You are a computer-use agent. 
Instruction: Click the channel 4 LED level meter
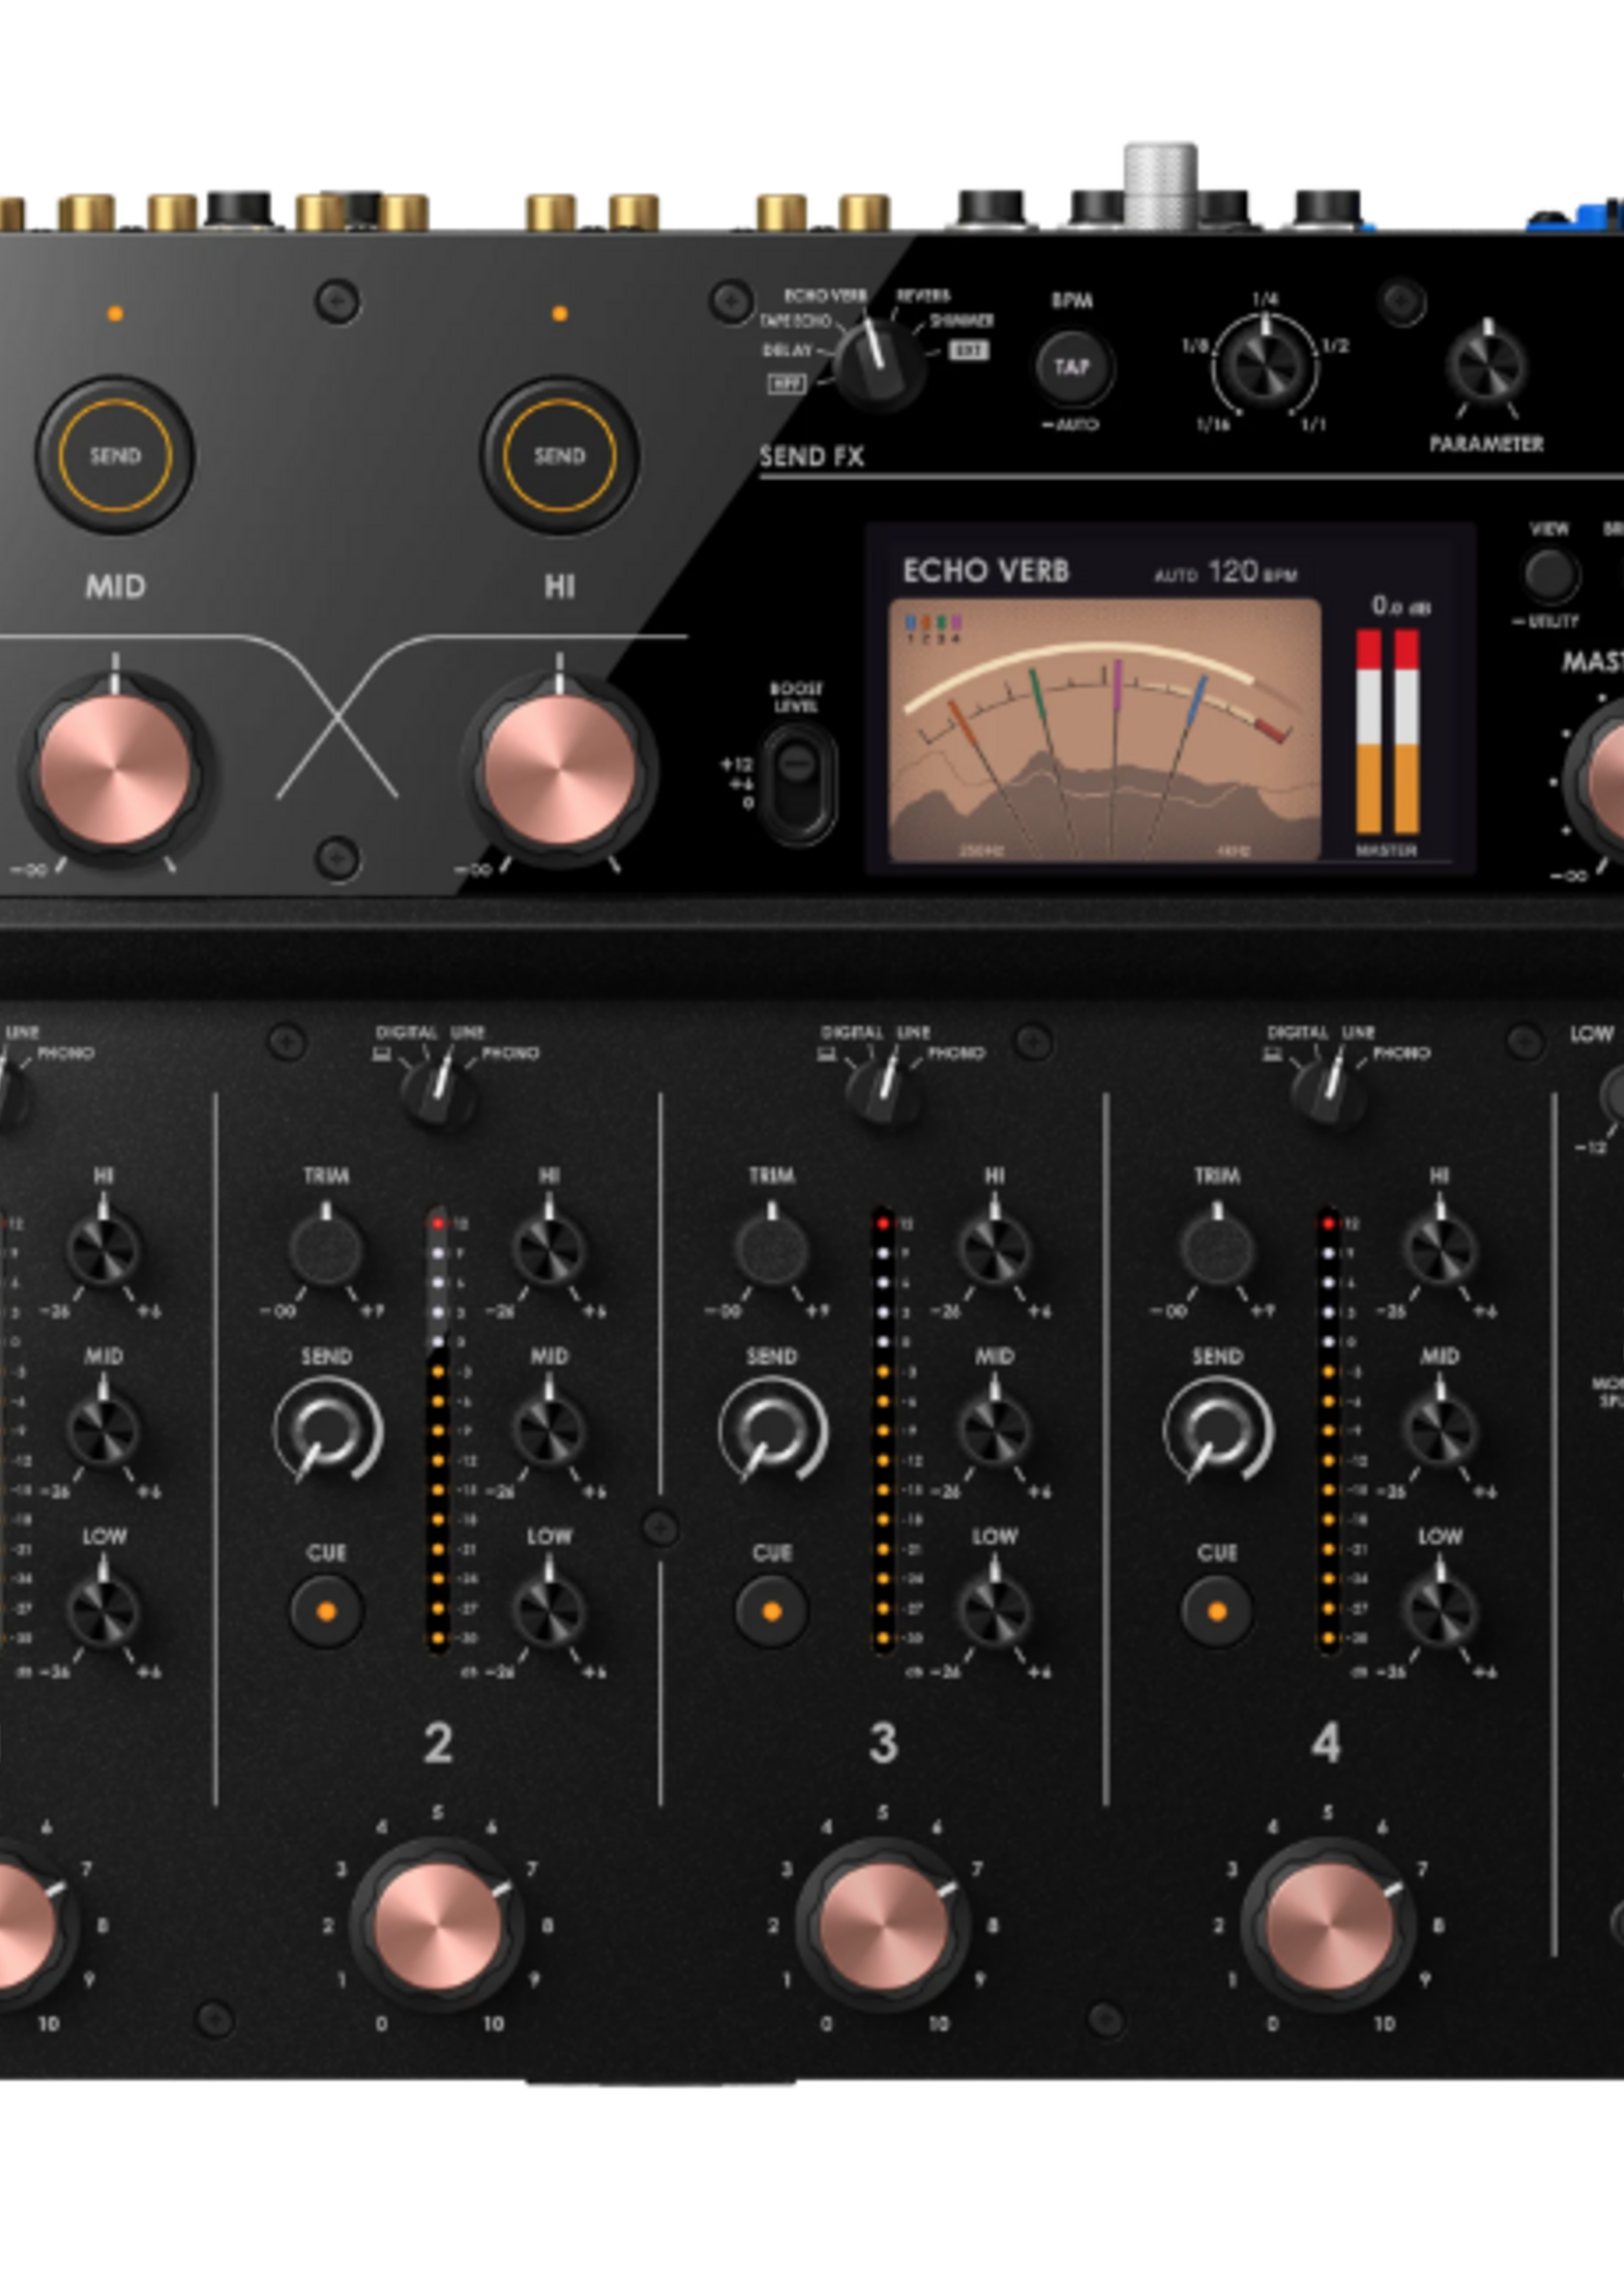[1327, 1430]
